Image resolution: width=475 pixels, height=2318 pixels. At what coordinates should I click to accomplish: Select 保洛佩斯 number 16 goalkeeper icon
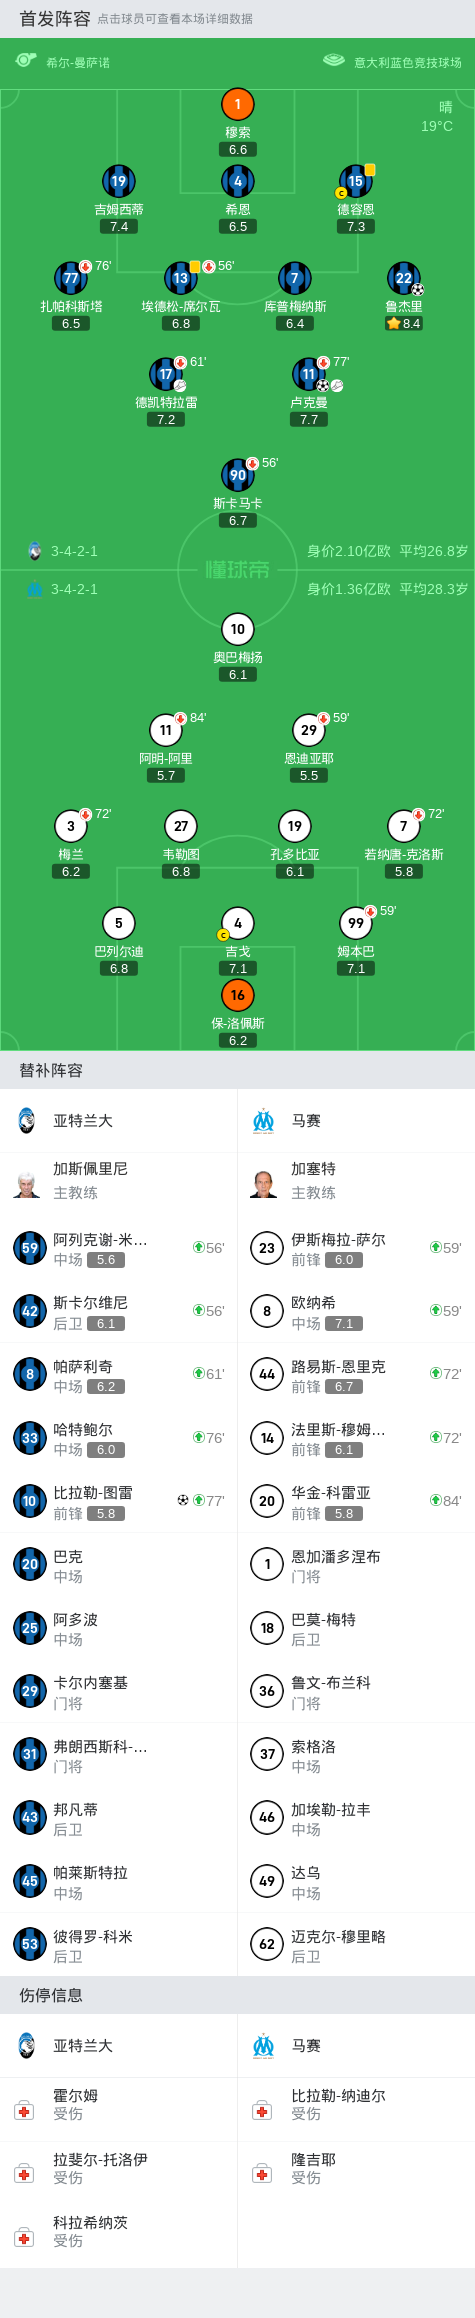click(x=237, y=995)
